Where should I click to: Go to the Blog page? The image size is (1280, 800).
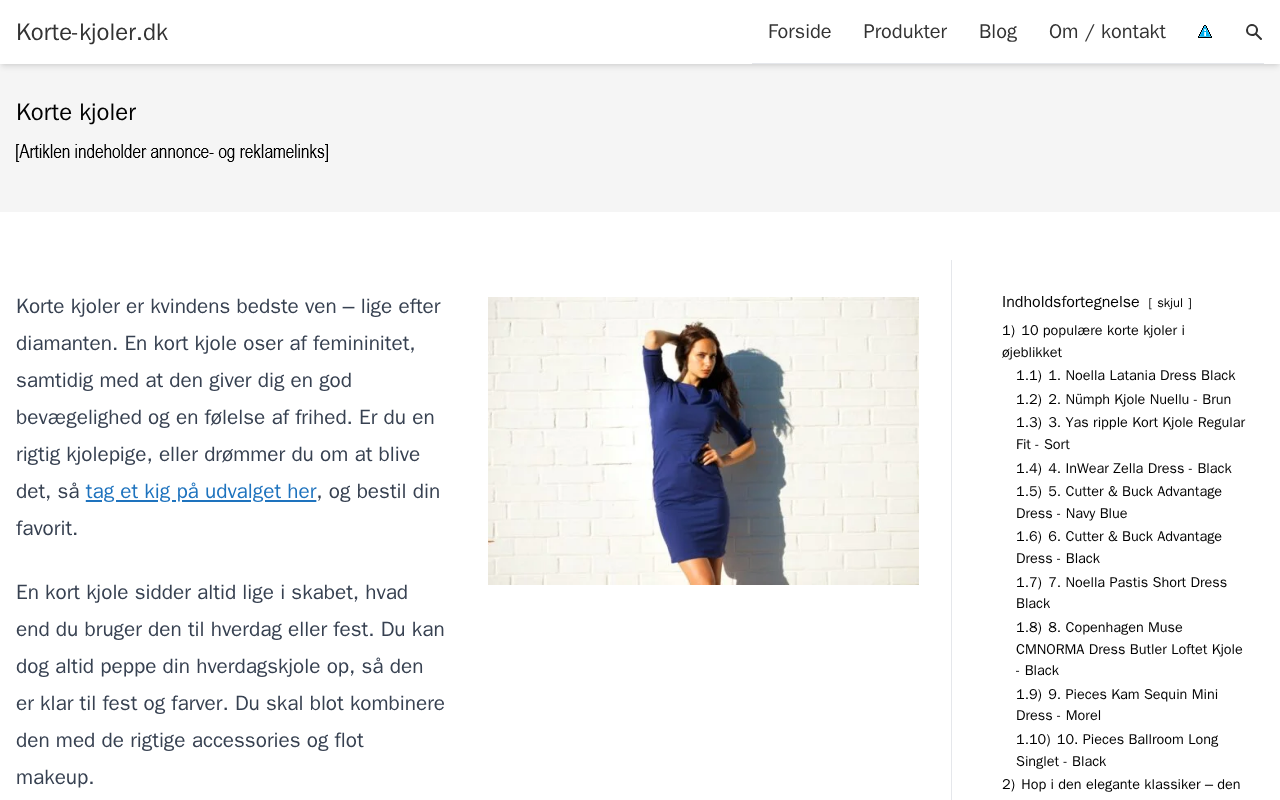pyautogui.click(x=998, y=32)
